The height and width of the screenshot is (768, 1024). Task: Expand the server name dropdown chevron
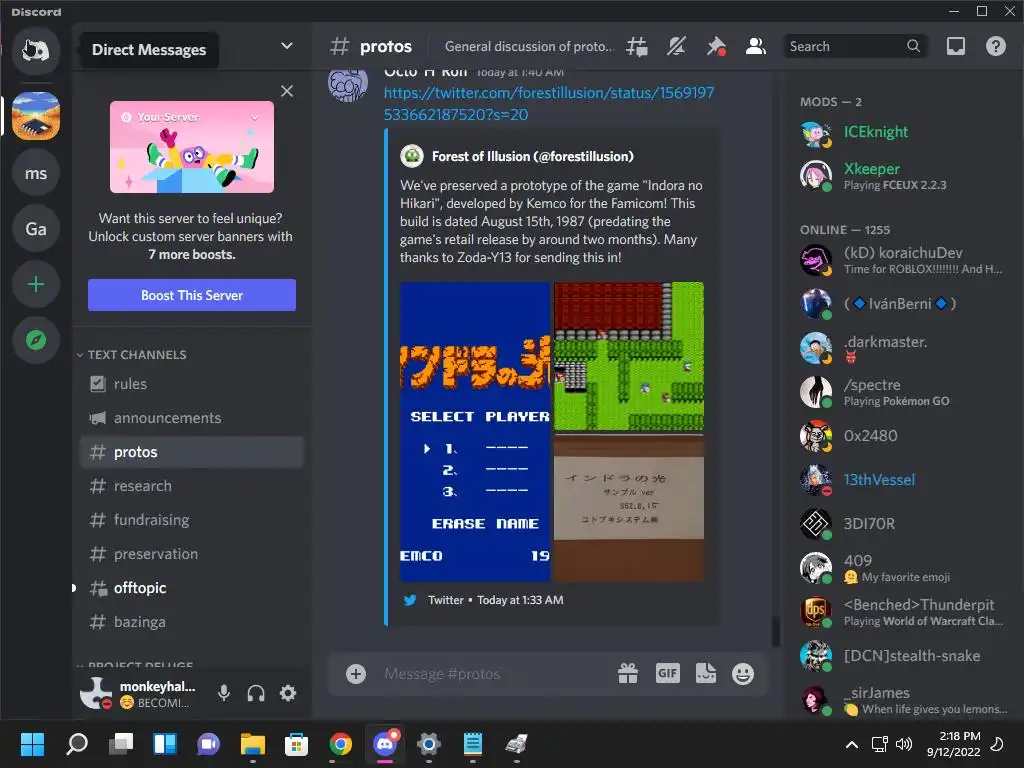coord(287,46)
